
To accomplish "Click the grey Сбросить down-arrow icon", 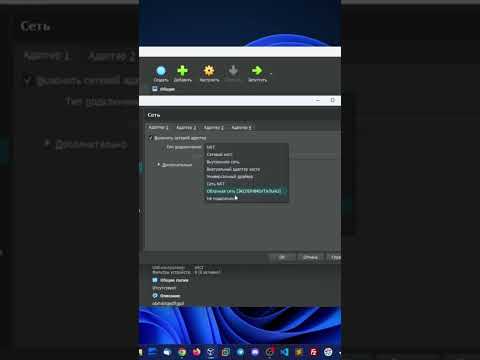I will click(233, 71).
